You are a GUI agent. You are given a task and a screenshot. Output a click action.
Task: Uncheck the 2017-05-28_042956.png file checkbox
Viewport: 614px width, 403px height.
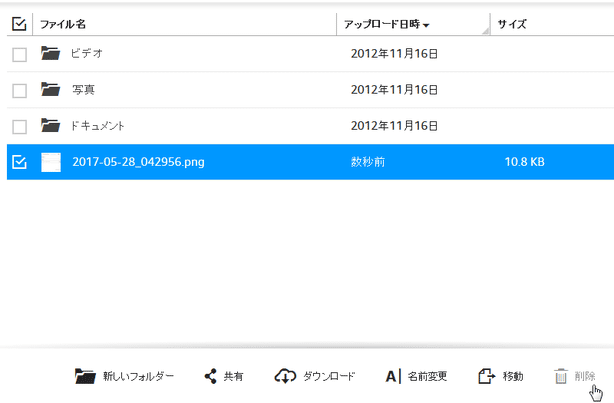pos(19,162)
